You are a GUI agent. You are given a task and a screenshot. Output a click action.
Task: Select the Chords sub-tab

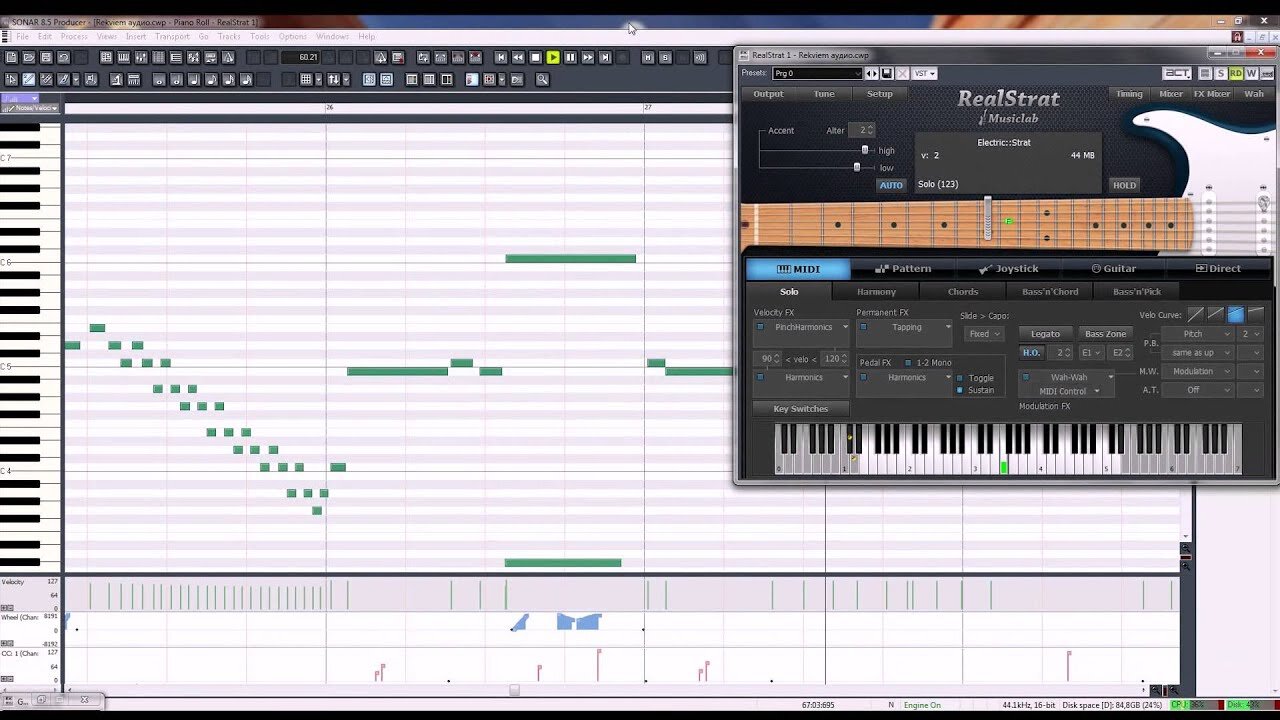(963, 292)
